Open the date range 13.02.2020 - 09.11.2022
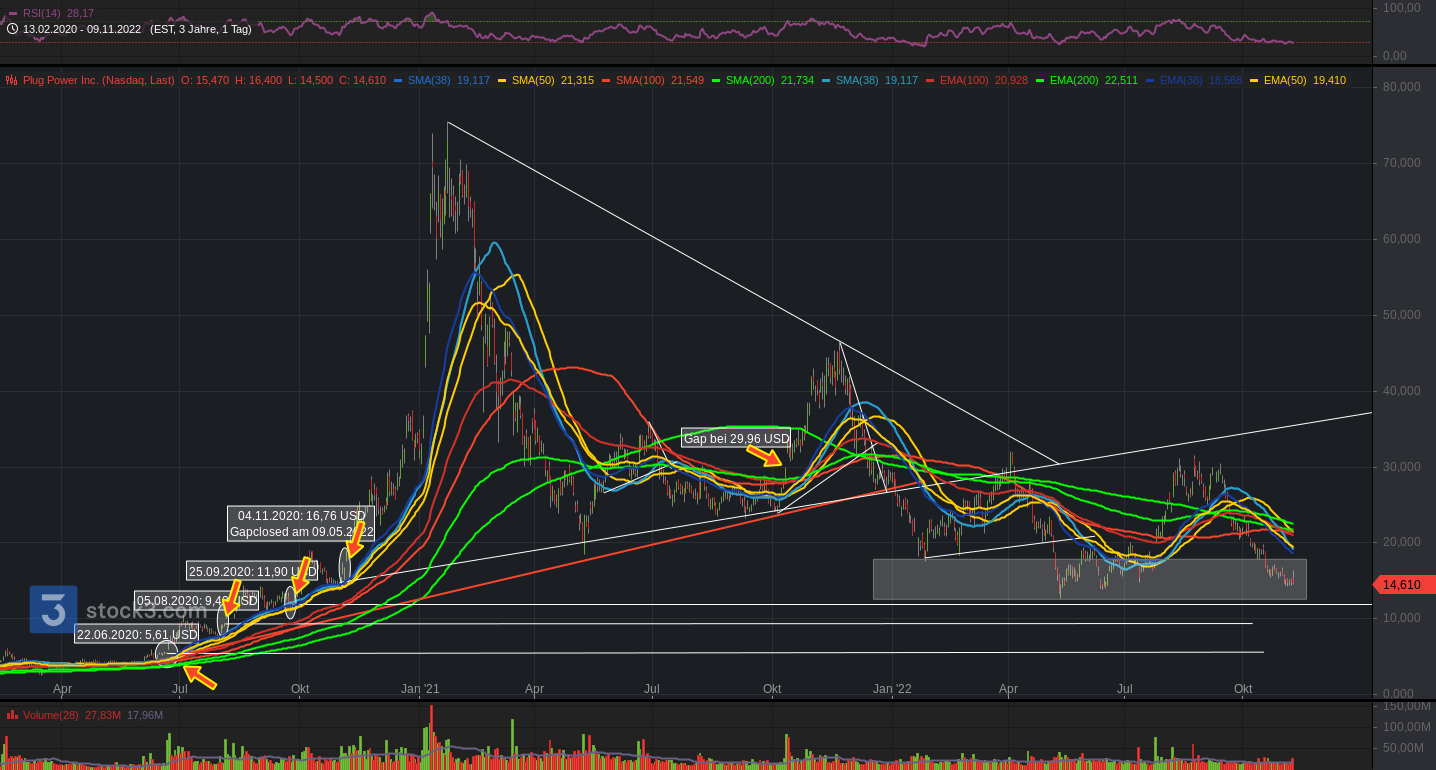Viewport: 1436px width, 770px height. pos(82,29)
